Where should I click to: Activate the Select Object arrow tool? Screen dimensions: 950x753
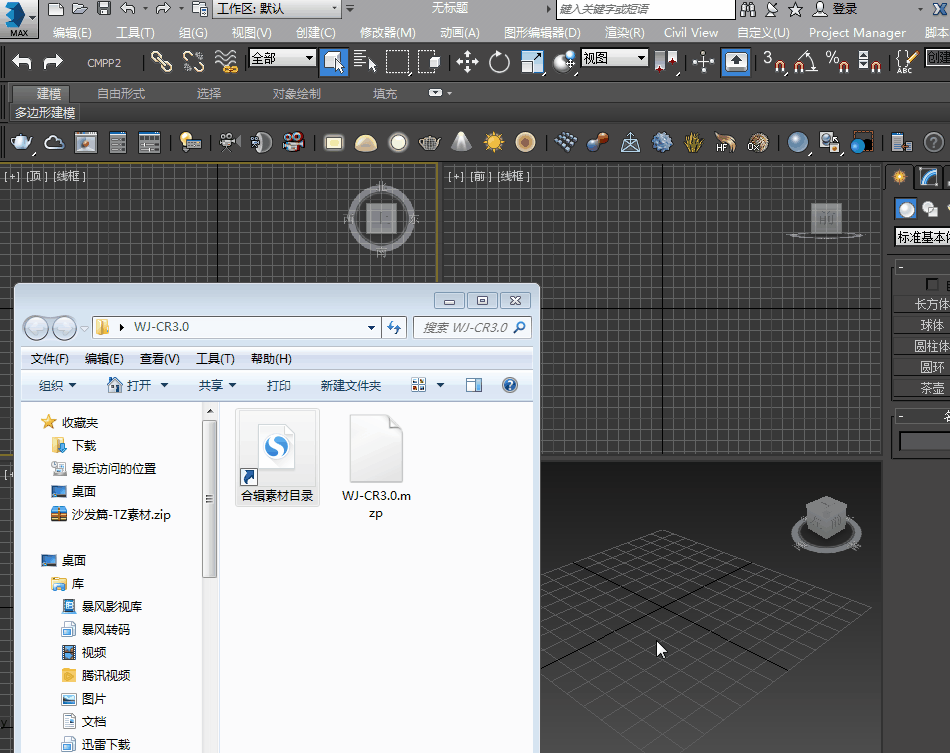pos(333,62)
